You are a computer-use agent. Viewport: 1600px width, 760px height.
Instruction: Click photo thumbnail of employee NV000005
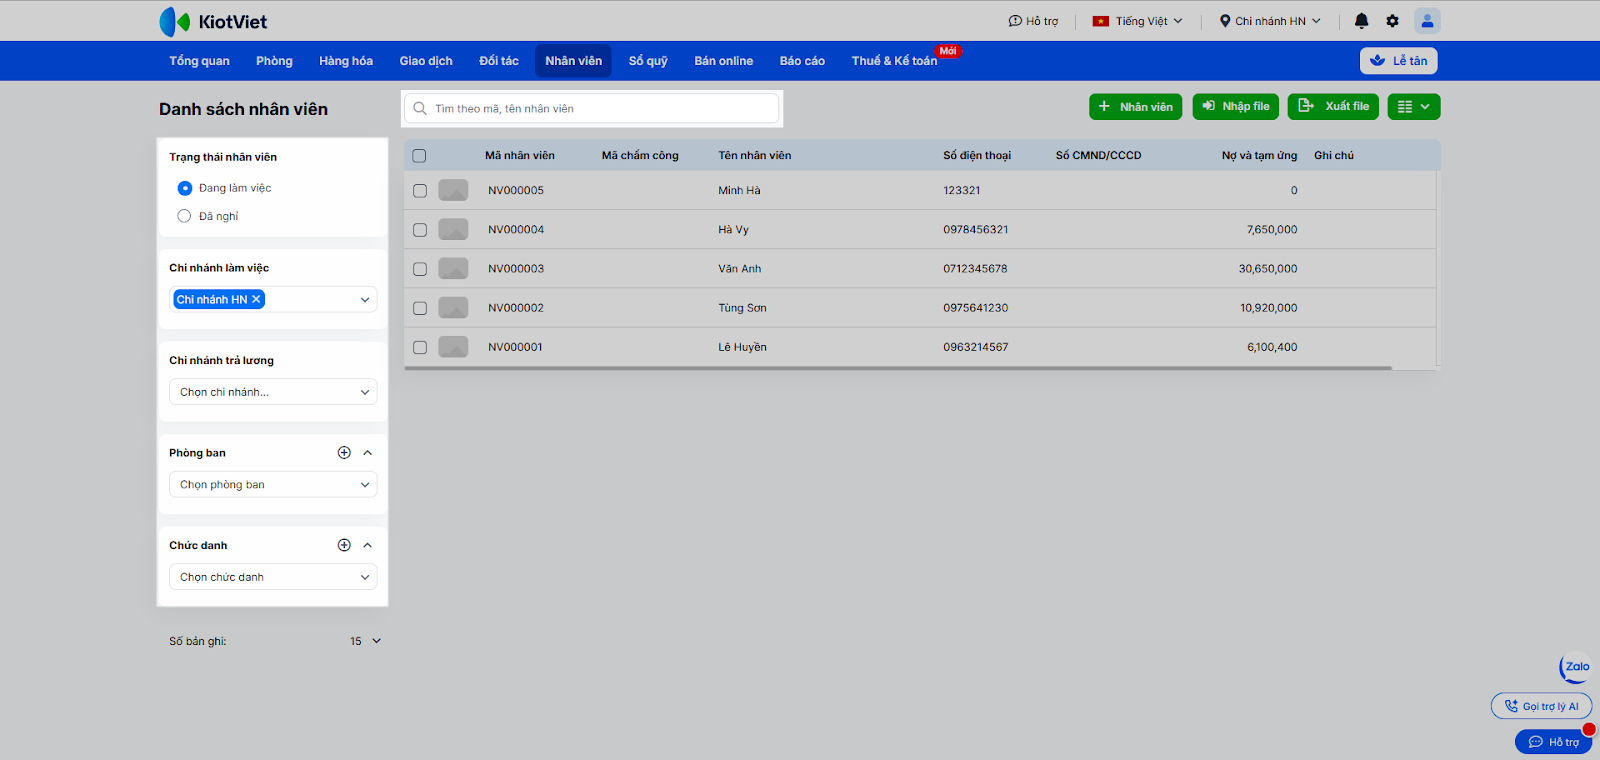pyautogui.click(x=453, y=190)
